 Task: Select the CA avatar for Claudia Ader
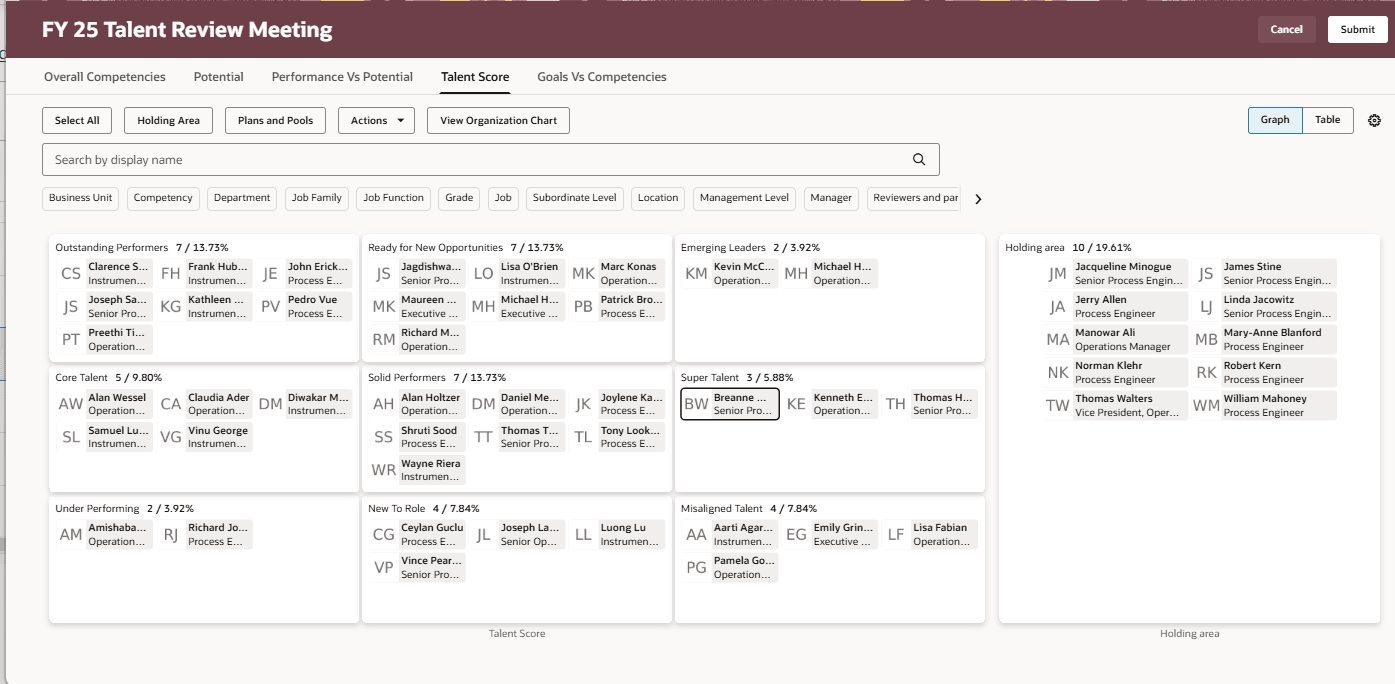[171, 405]
